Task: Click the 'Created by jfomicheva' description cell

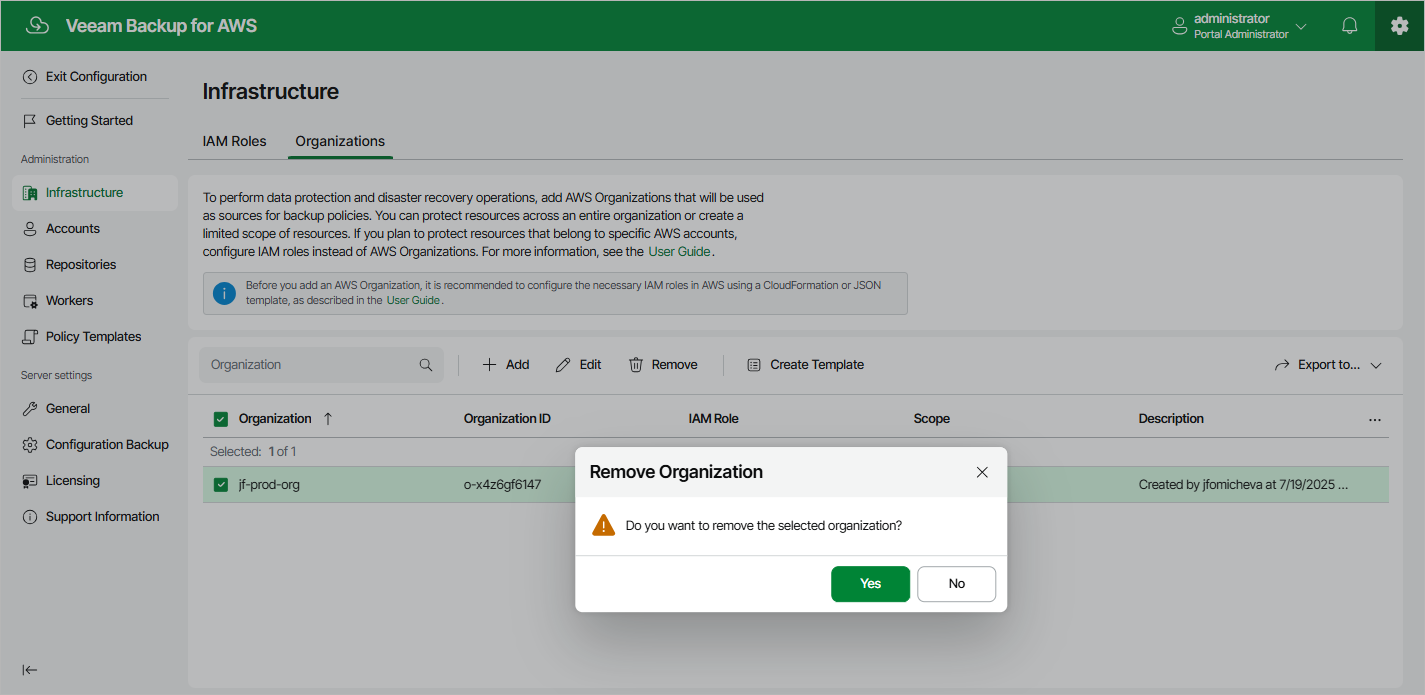Action: click(1243, 485)
